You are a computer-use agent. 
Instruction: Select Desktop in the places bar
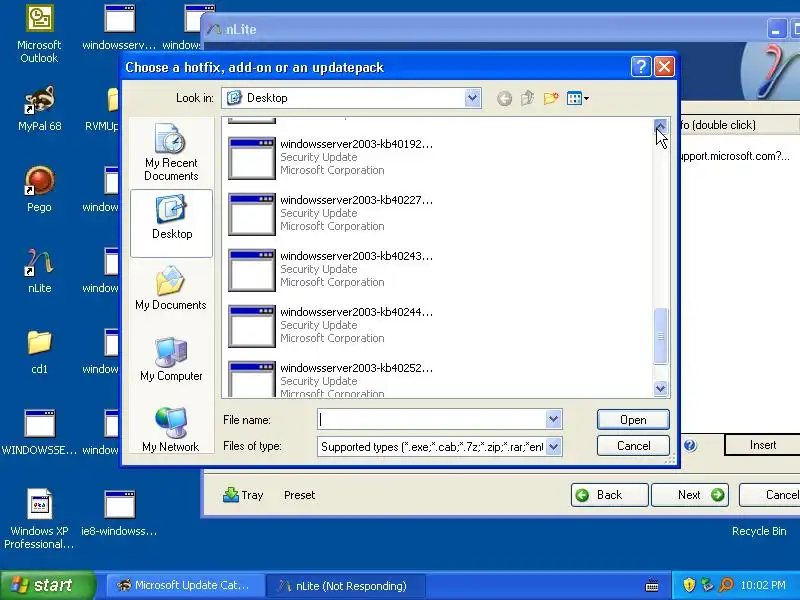(171, 223)
